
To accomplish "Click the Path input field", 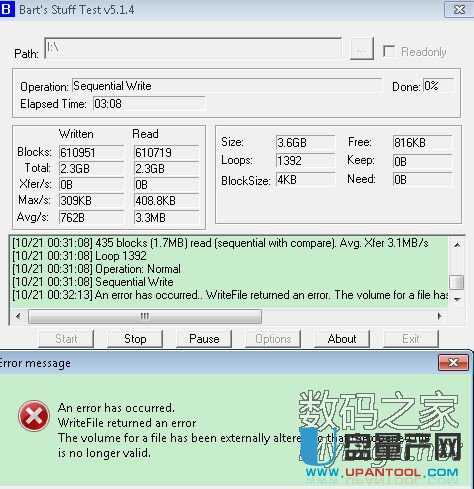I will pyautogui.click(x=193, y=48).
